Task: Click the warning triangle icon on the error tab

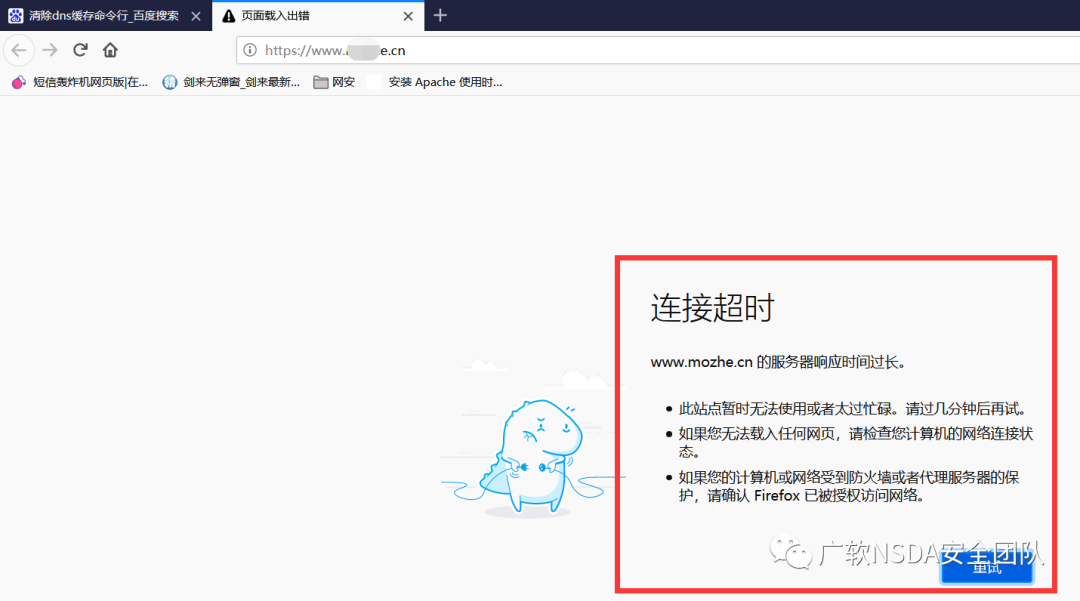Action: click(x=229, y=16)
